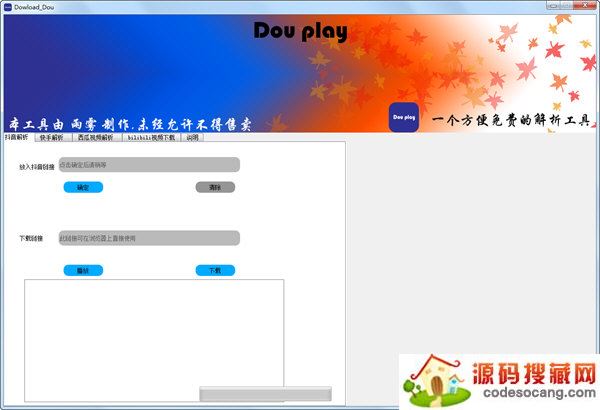Open the 快手解析 tab
The image size is (600, 410).
tap(51, 137)
